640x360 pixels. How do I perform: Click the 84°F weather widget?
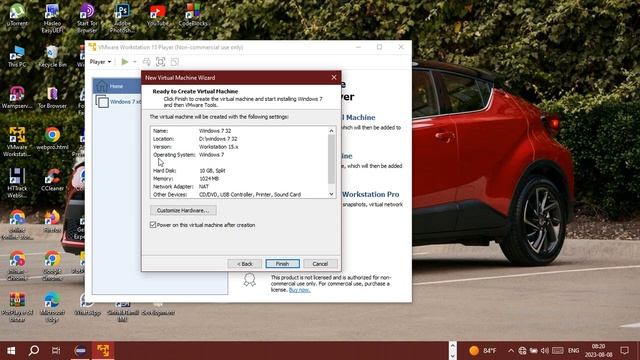pos(483,351)
